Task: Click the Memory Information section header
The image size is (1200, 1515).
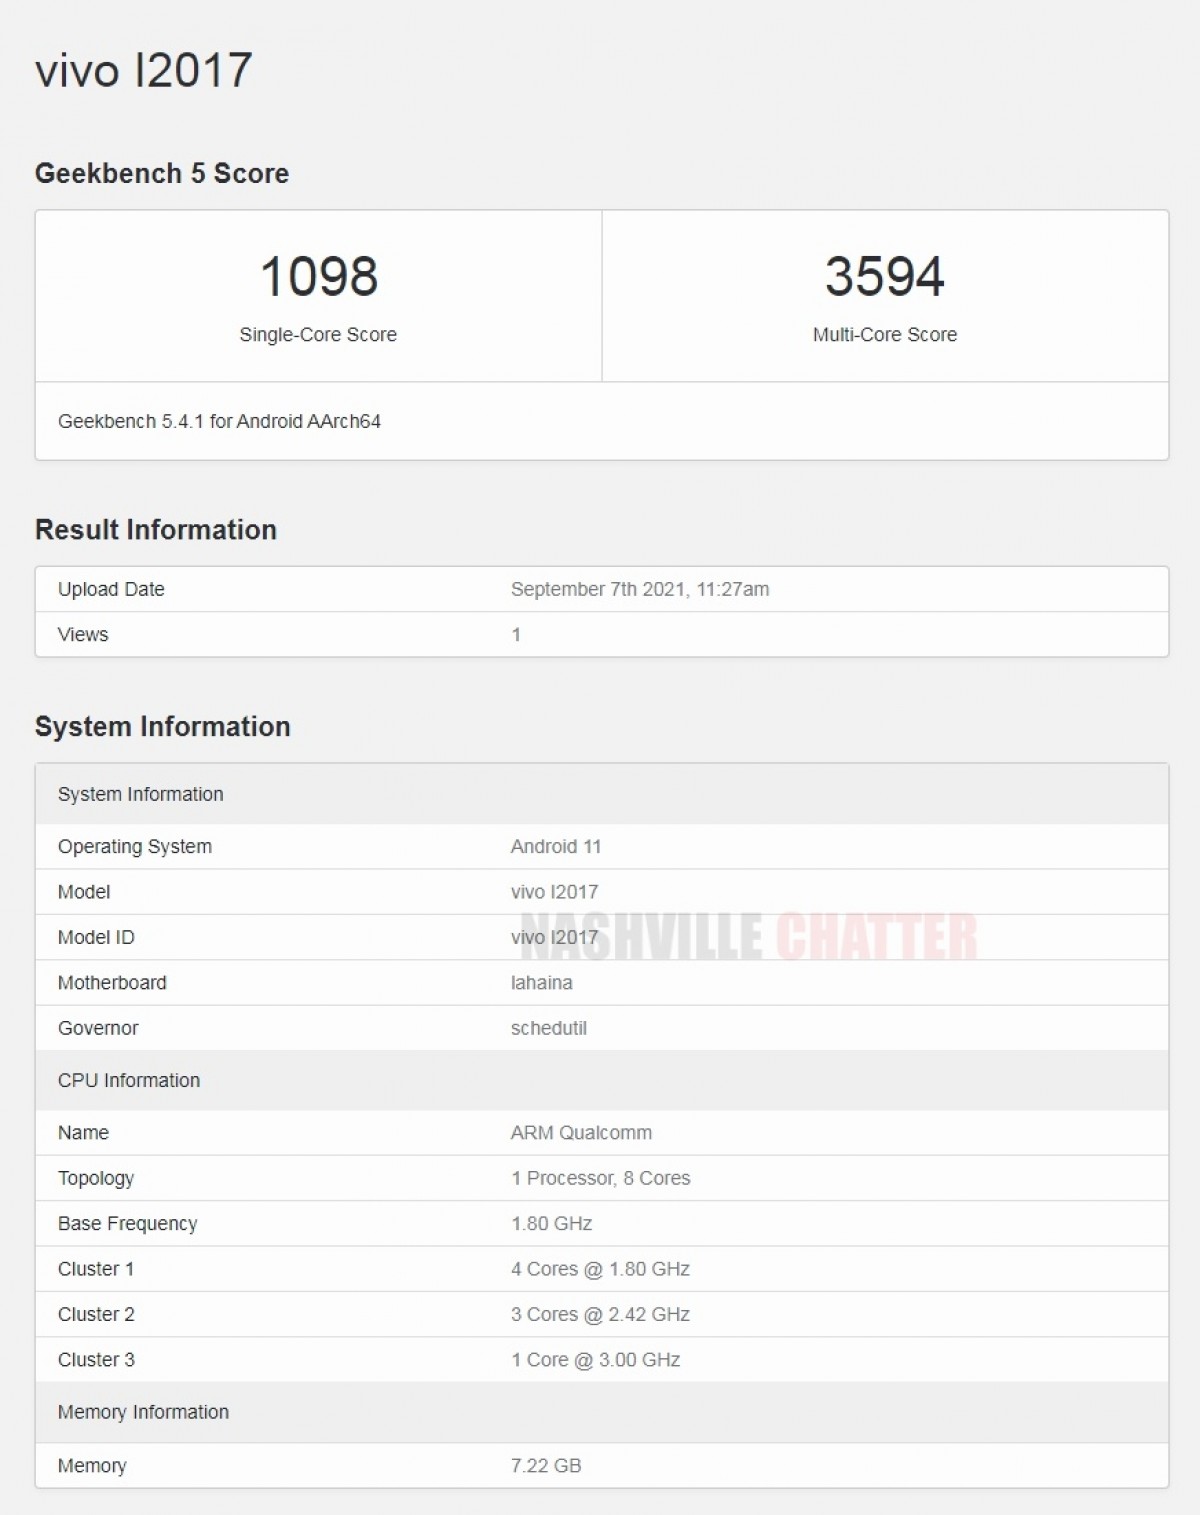Action: [143, 1412]
